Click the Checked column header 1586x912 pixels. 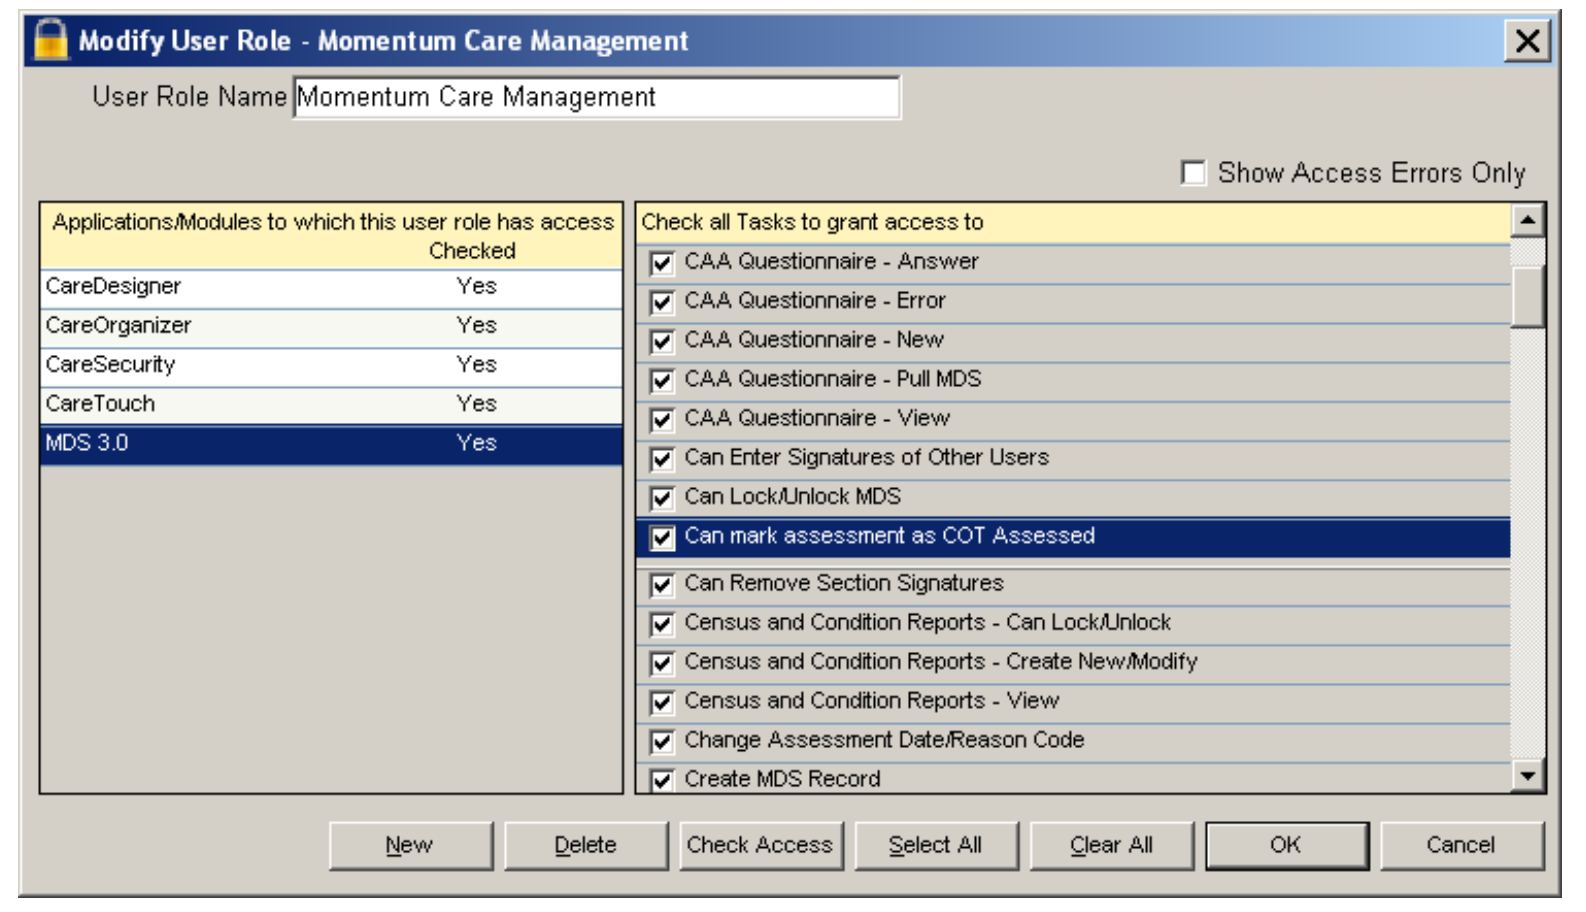(x=472, y=251)
